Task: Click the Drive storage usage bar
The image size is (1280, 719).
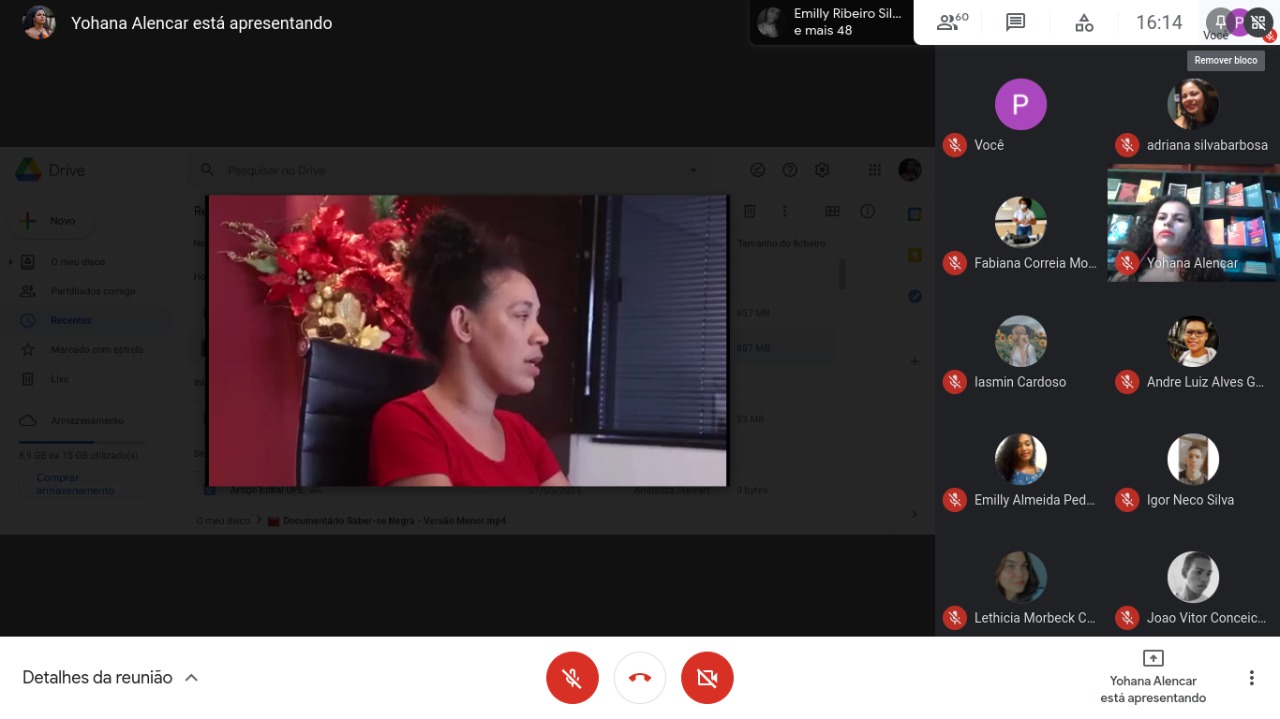Action: click(x=83, y=442)
